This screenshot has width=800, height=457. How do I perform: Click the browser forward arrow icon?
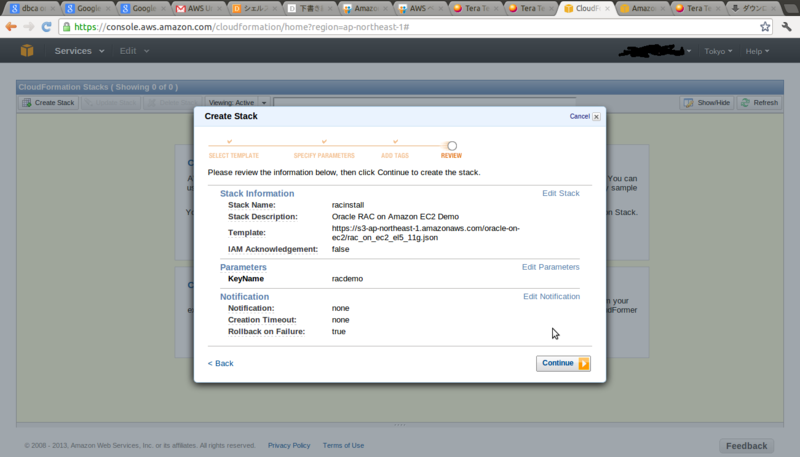pyautogui.click(x=29, y=27)
